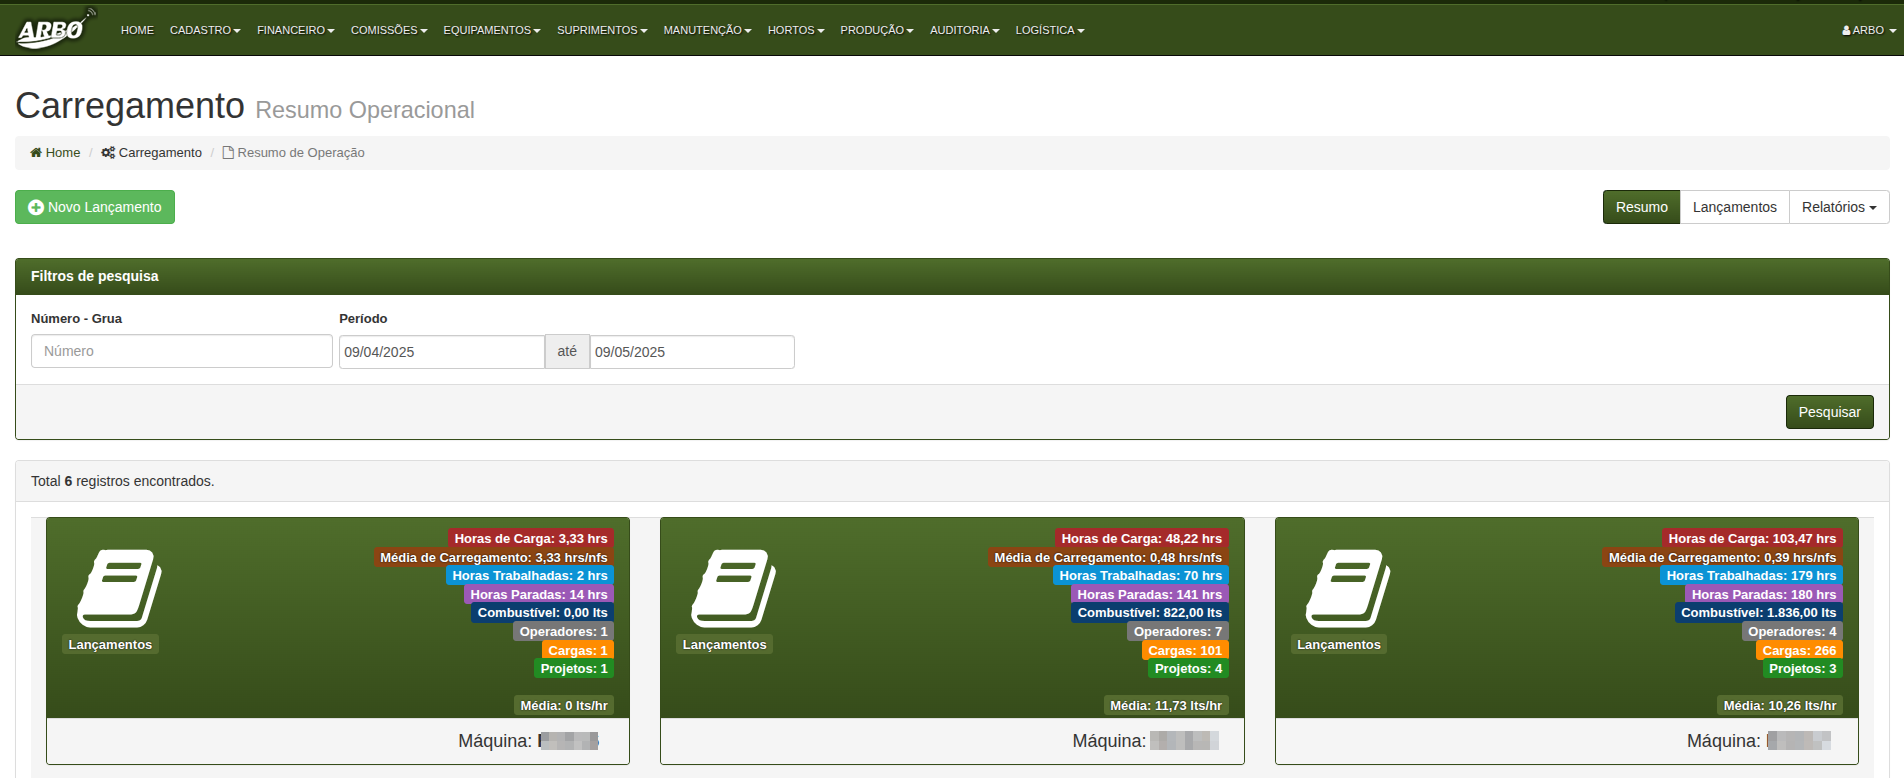The height and width of the screenshot is (778, 1904).
Task: Open the Cadastro dropdown menu
Action: [x=205, y=30]
